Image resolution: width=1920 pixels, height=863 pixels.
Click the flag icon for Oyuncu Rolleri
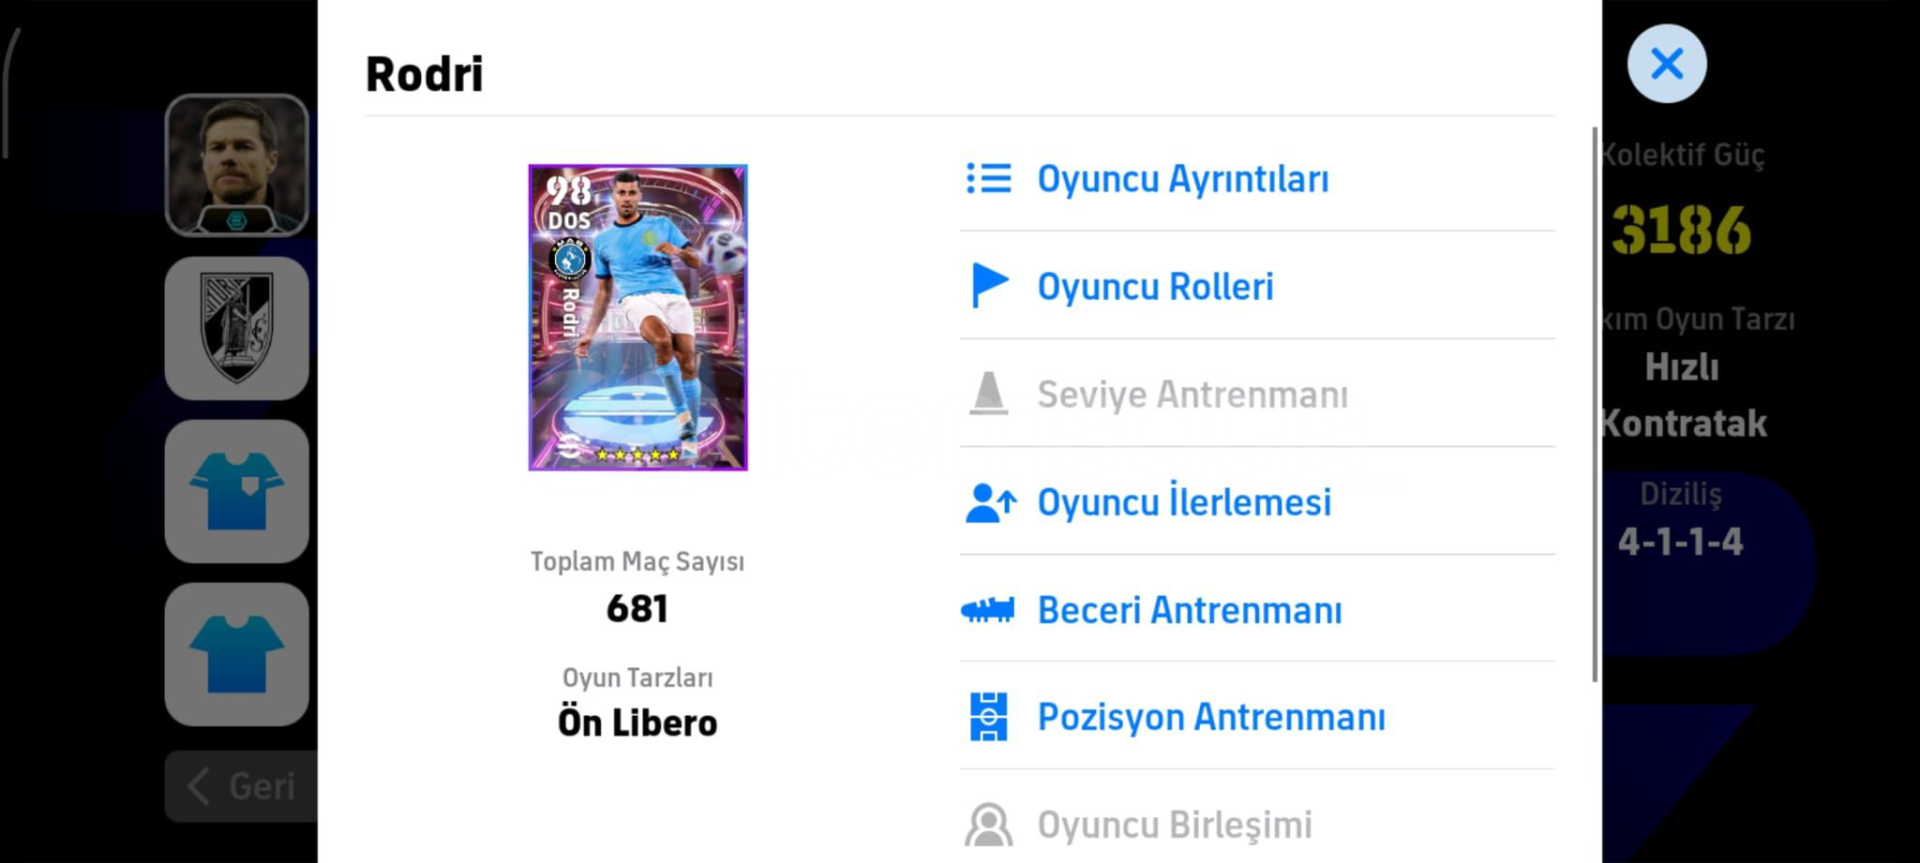(989, 286)
